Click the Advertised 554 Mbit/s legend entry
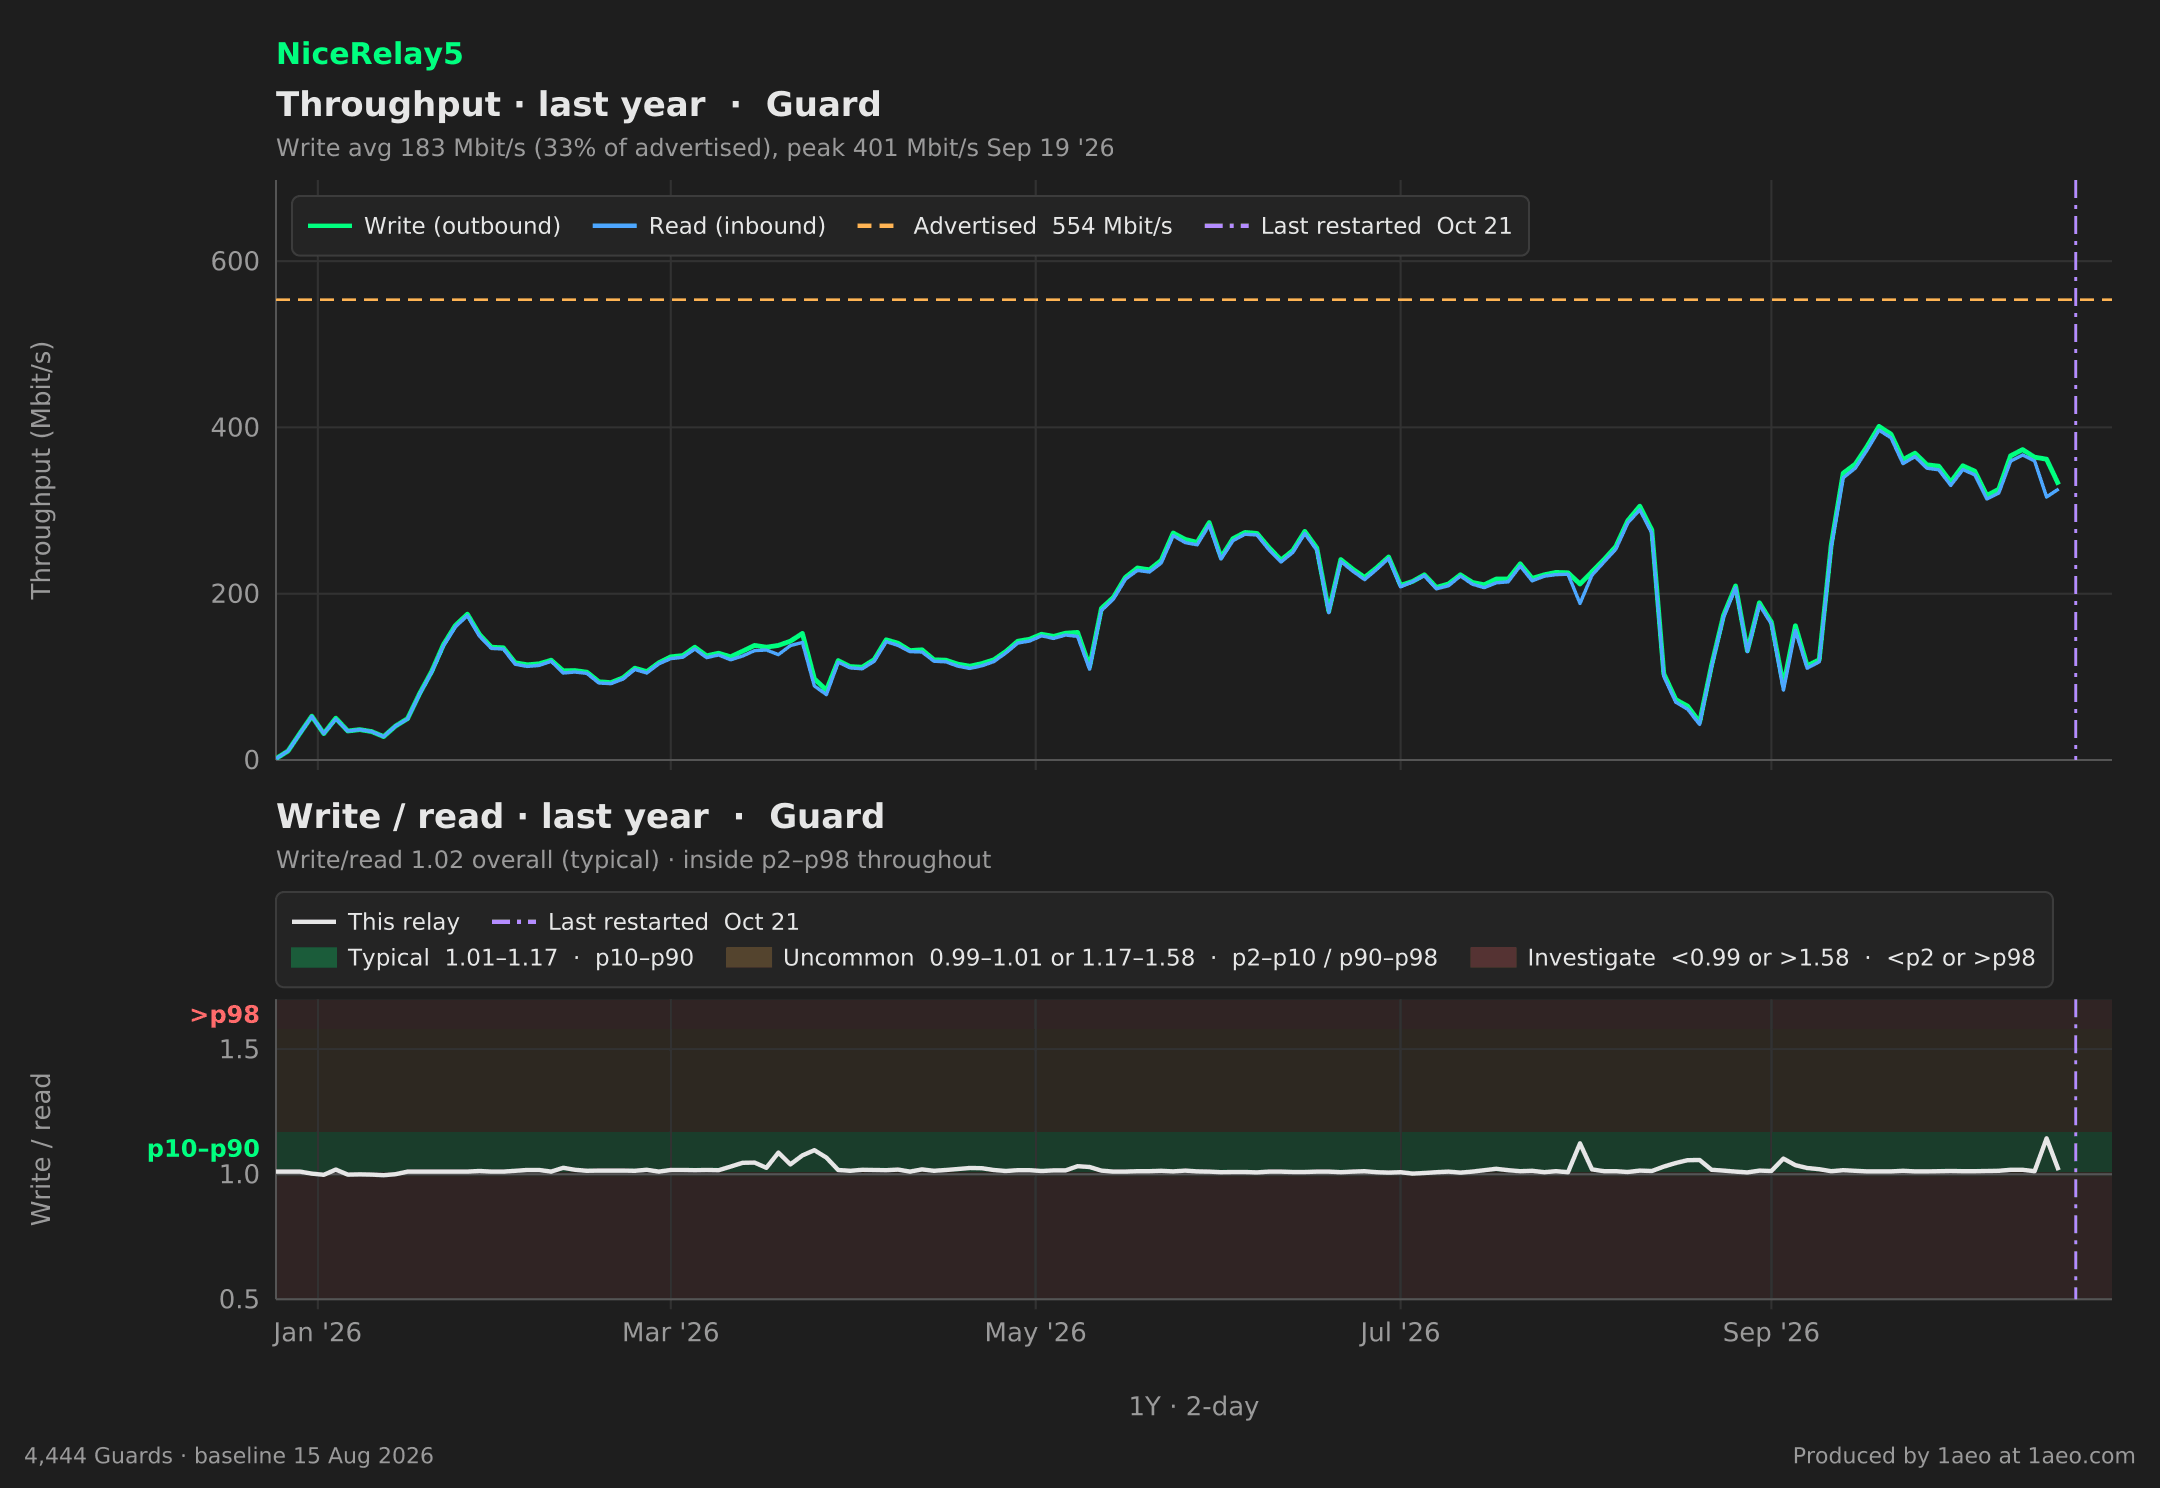 click(1014, 226)
